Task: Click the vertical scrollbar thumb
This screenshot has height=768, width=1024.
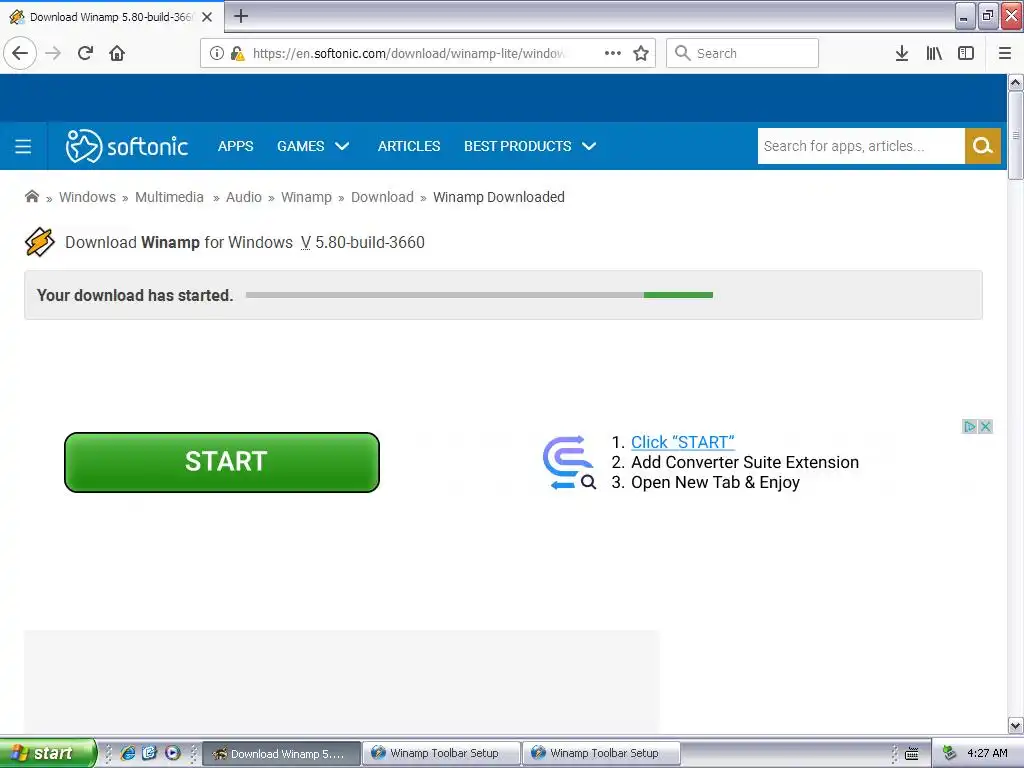Action: coord(1015,135)
